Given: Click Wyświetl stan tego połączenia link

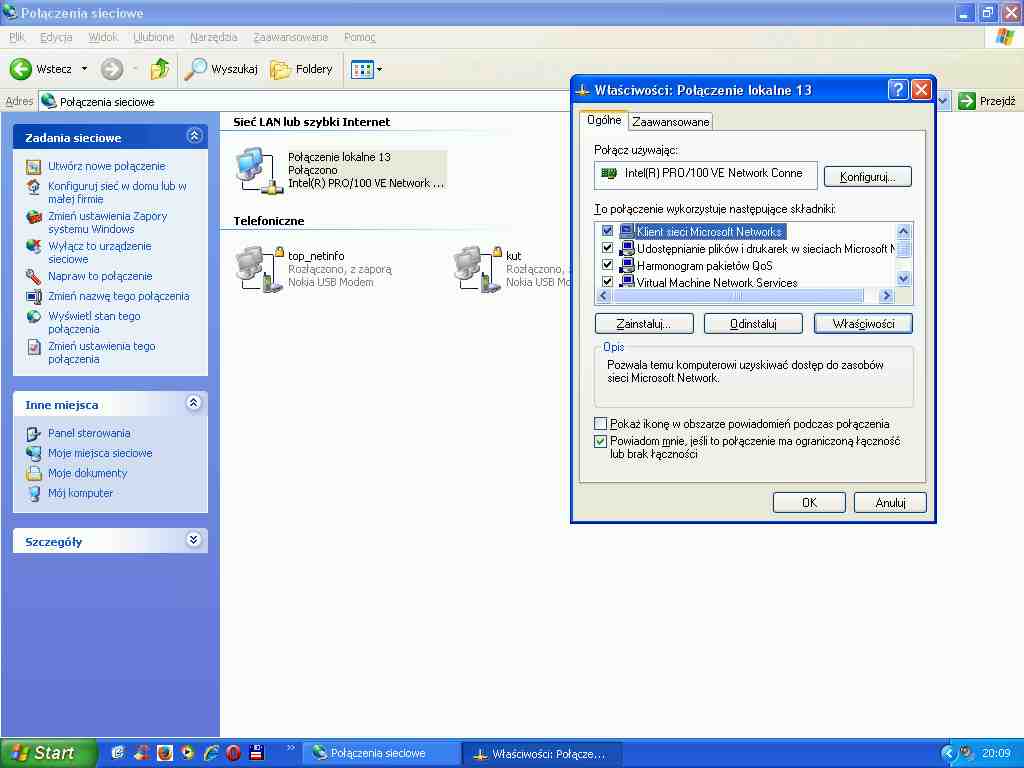Looking at the screenshot, I should tap(94, 323).
